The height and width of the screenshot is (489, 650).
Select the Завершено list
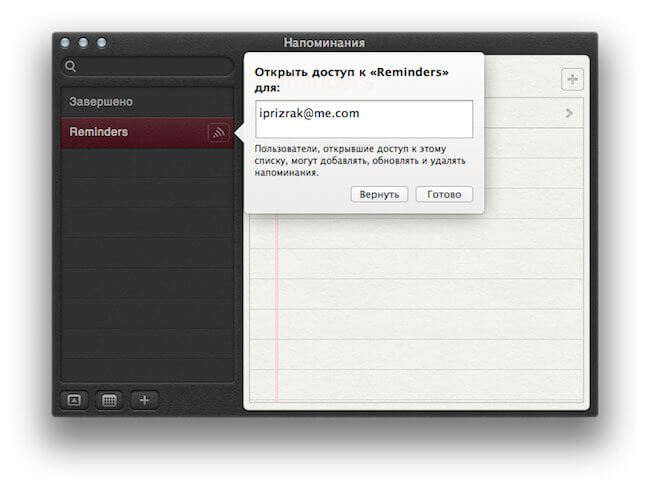point(147,102)
